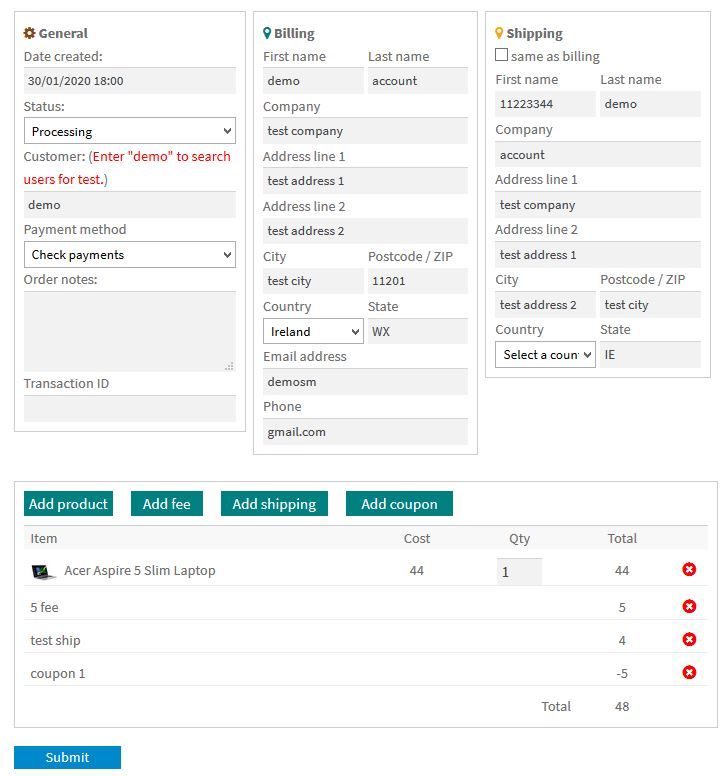Click the Phone field containing gmail.com
The width and height of the screenshot is (725, 776).
click(x=365, y=432)
